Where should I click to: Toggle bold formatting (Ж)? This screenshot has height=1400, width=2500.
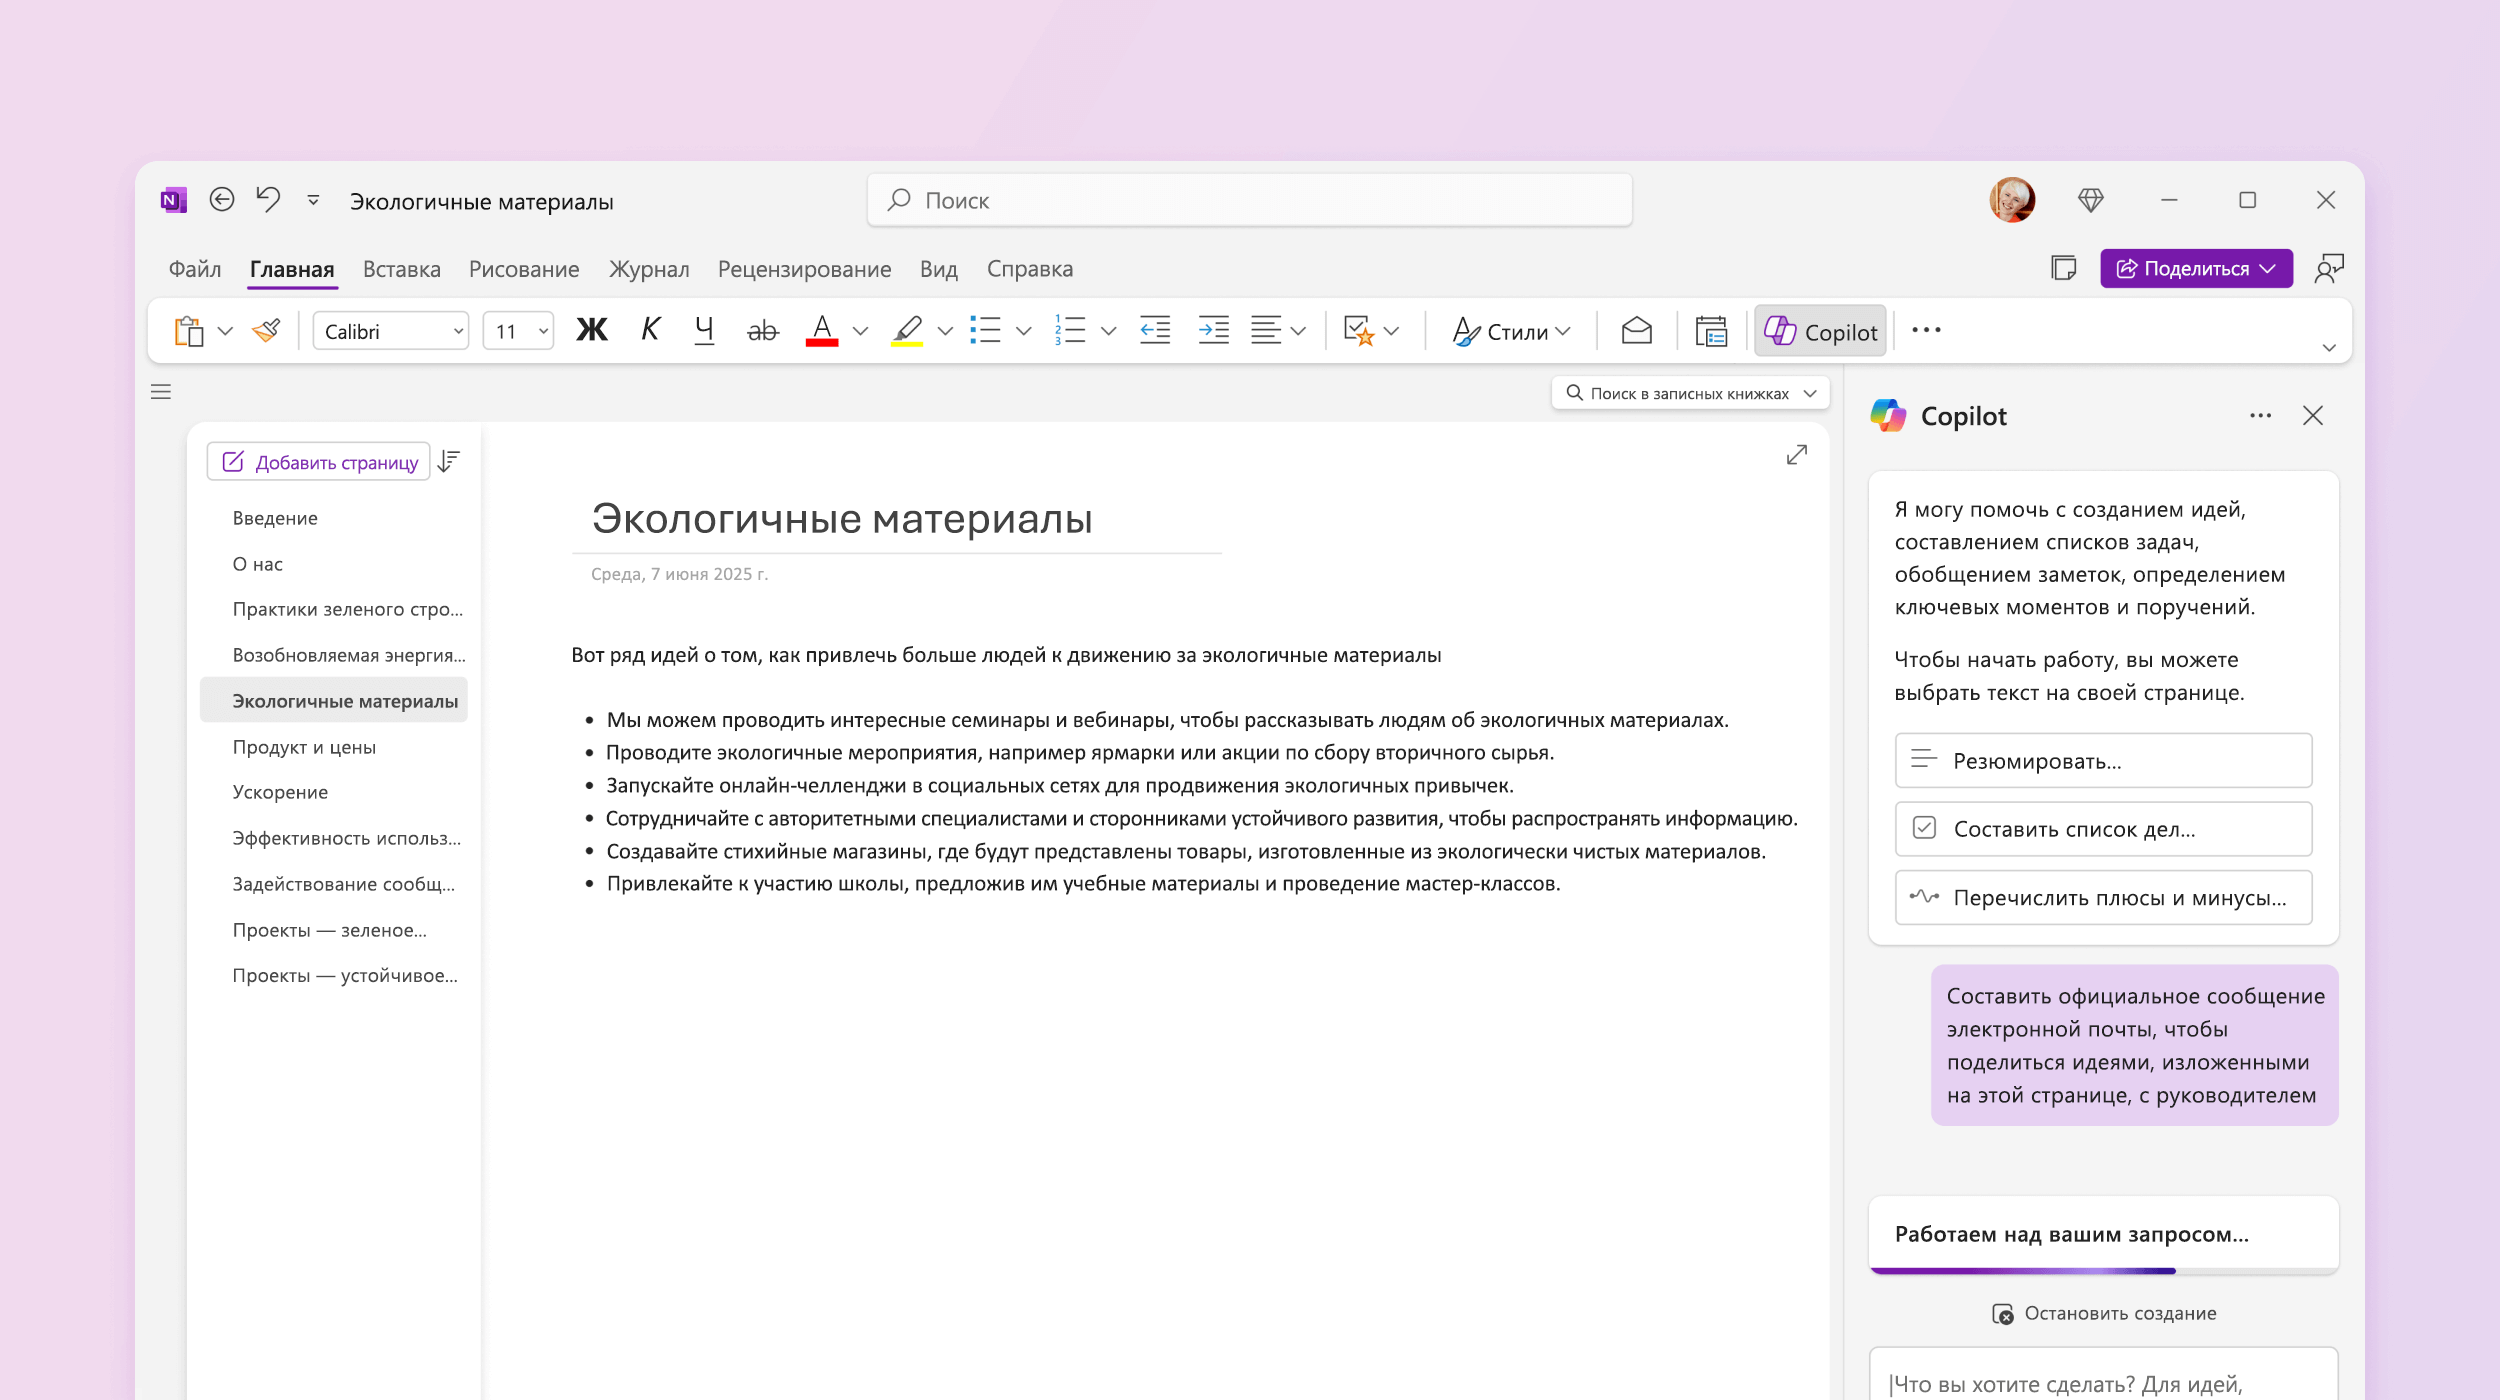point(591,330)
